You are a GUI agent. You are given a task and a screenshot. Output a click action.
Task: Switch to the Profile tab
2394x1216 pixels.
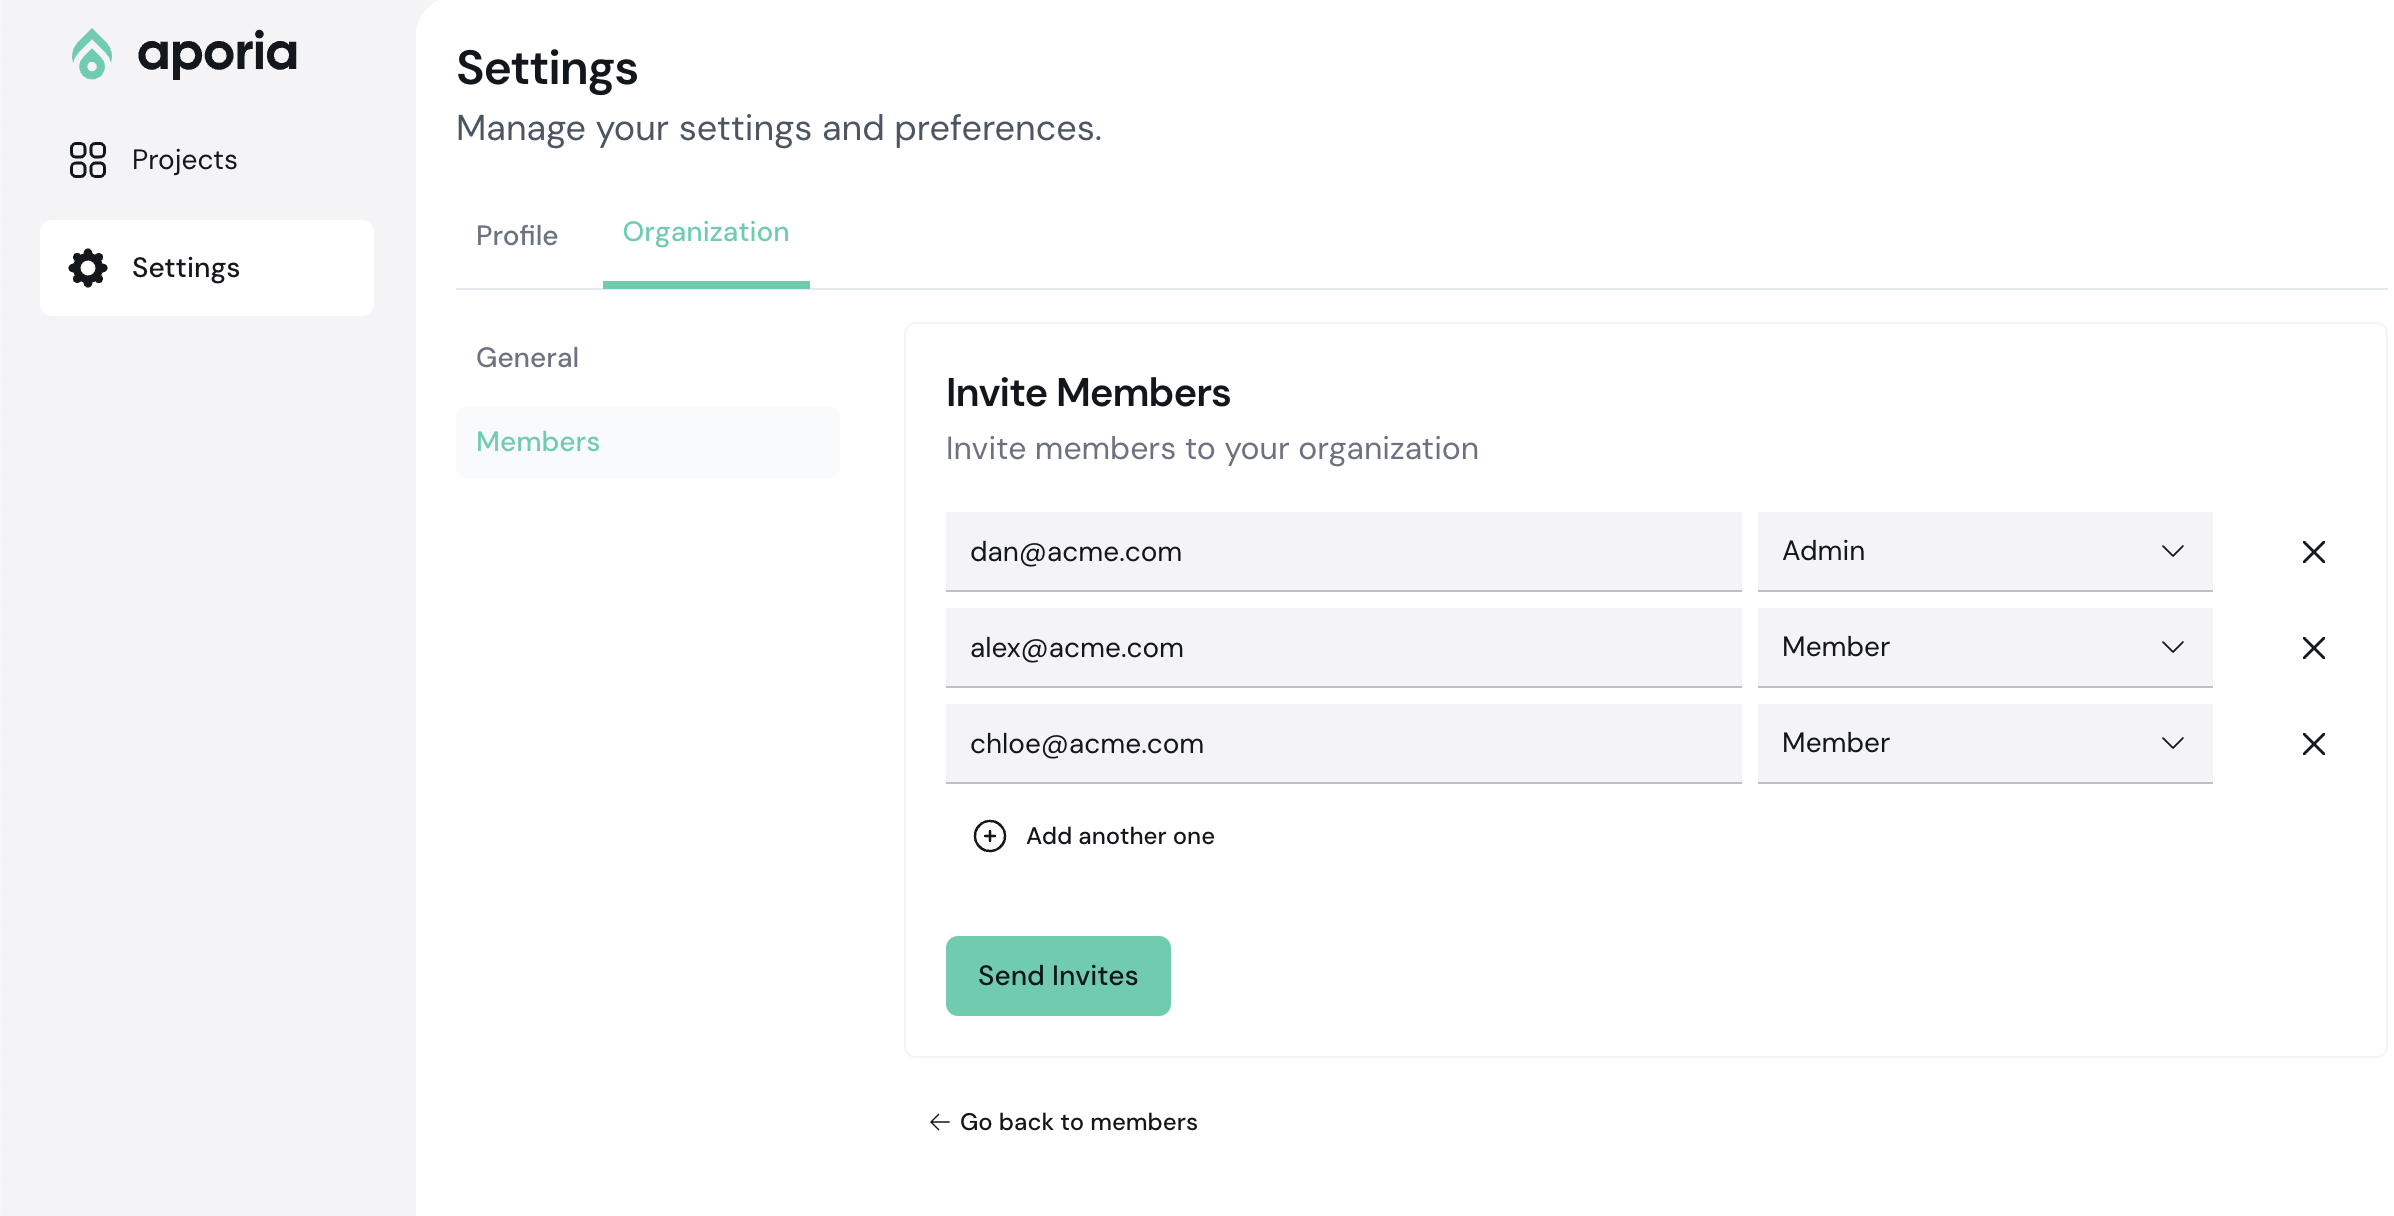point(516,236)
